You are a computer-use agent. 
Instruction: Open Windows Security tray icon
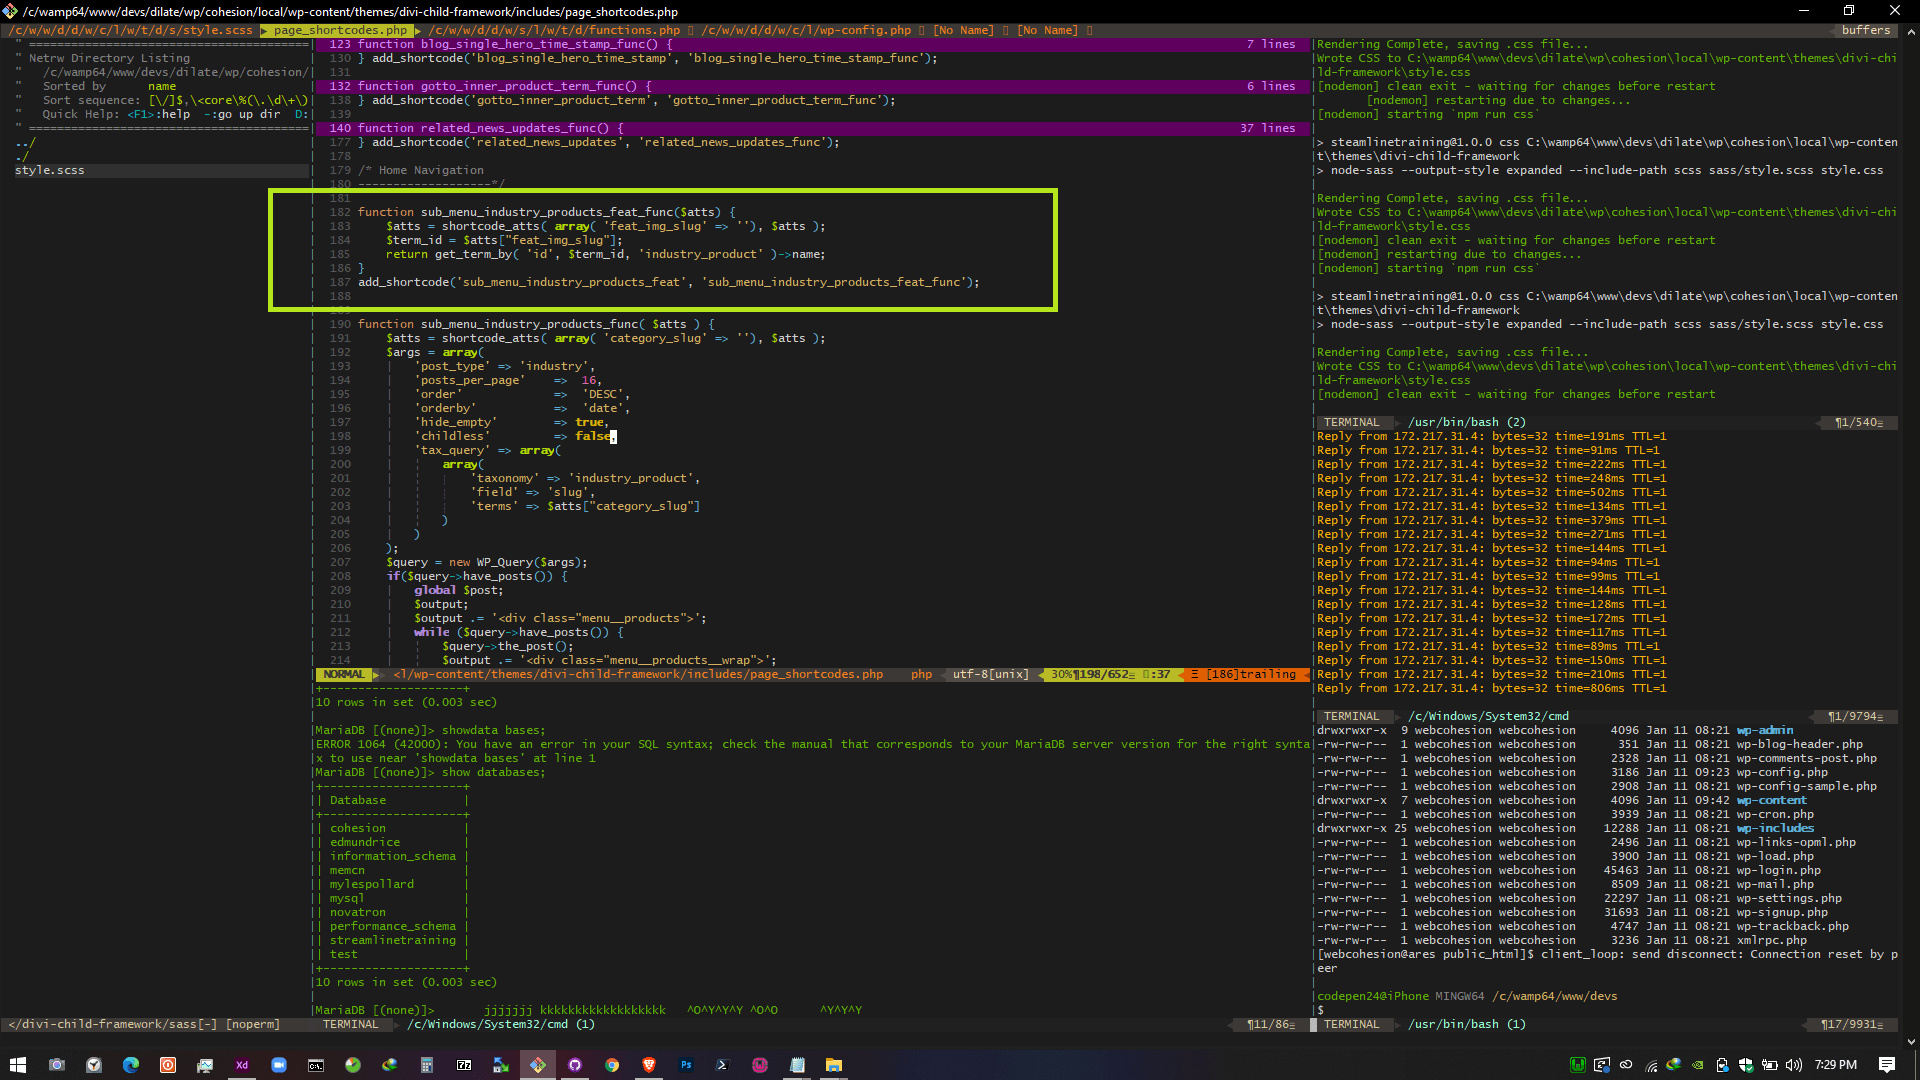pyautogui.click(x=1746, y=1065)
